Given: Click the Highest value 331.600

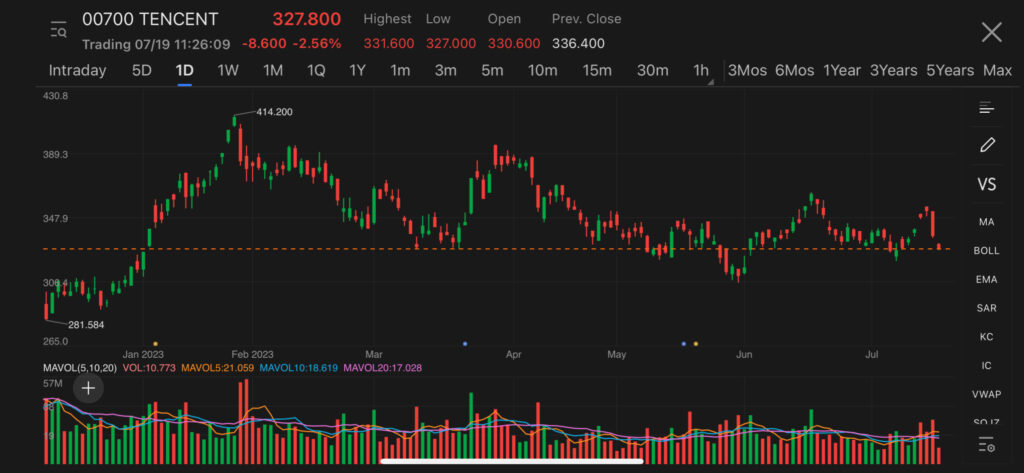Looking at the screenshot, I should click(x=389, y=44).
